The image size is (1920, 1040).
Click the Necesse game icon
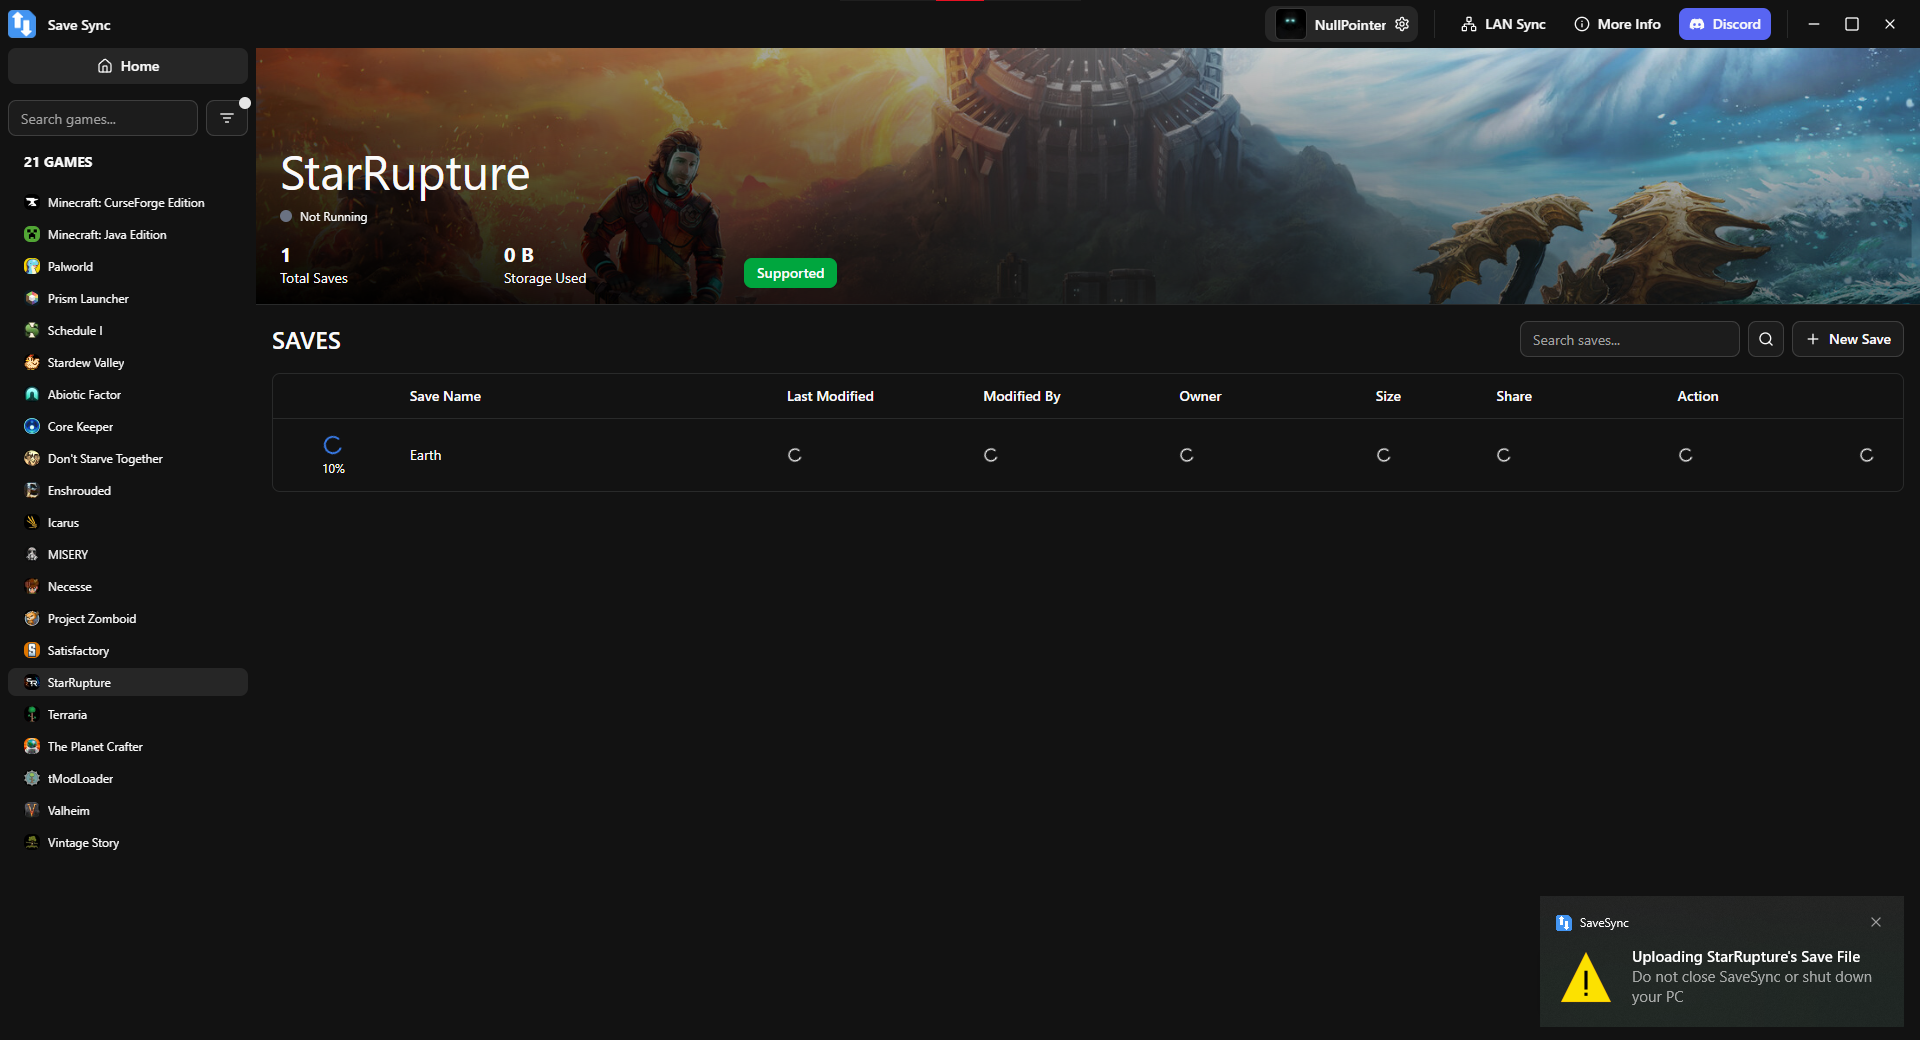click(x=32, y=586)
